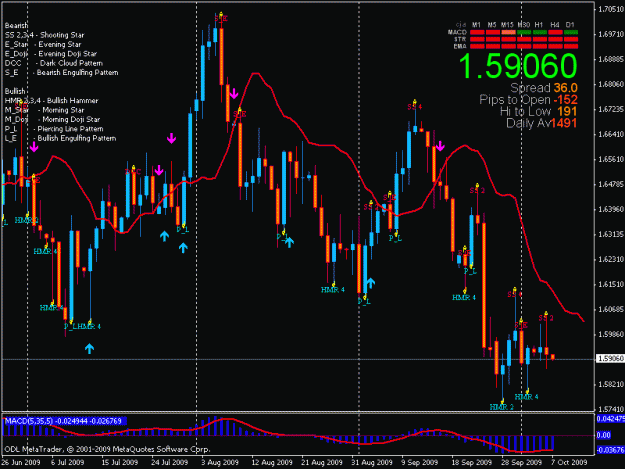
Task: Click the 'M_Doji - Morning Doji Star' legend line
Action: 52,120
